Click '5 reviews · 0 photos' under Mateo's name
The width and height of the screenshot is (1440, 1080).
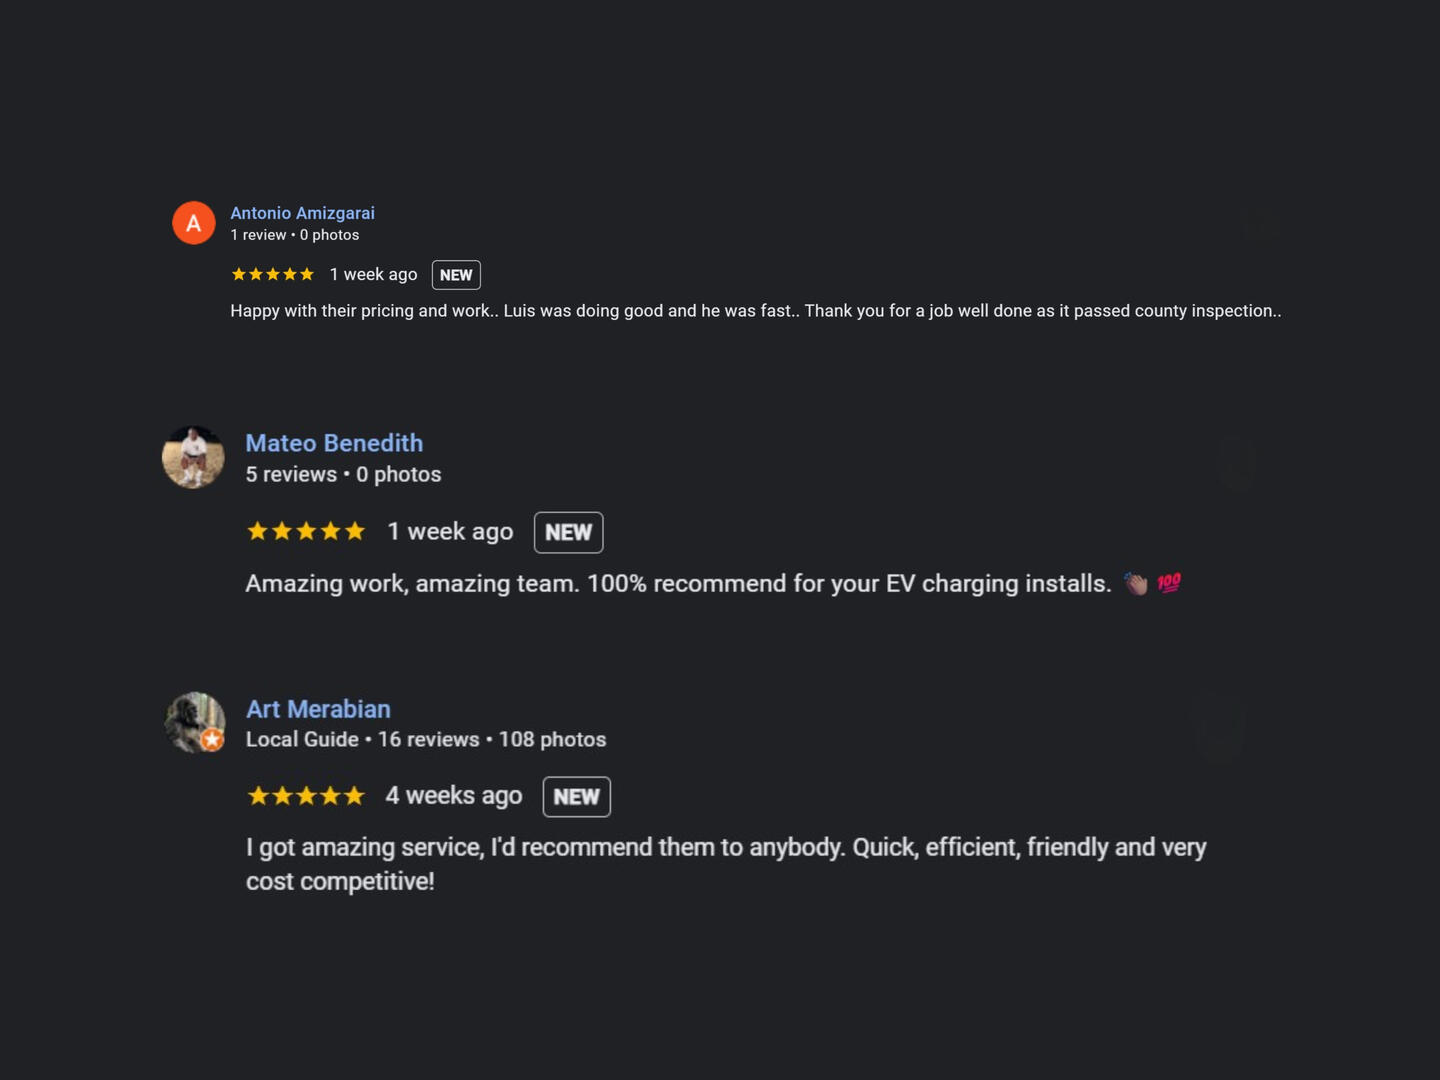point(343,474)
